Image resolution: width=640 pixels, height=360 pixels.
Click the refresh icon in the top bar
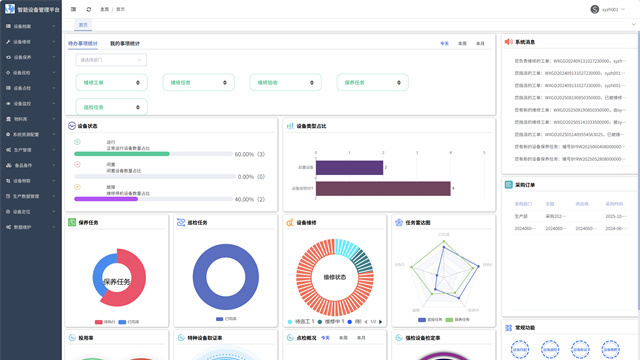(x=89, y=9)
